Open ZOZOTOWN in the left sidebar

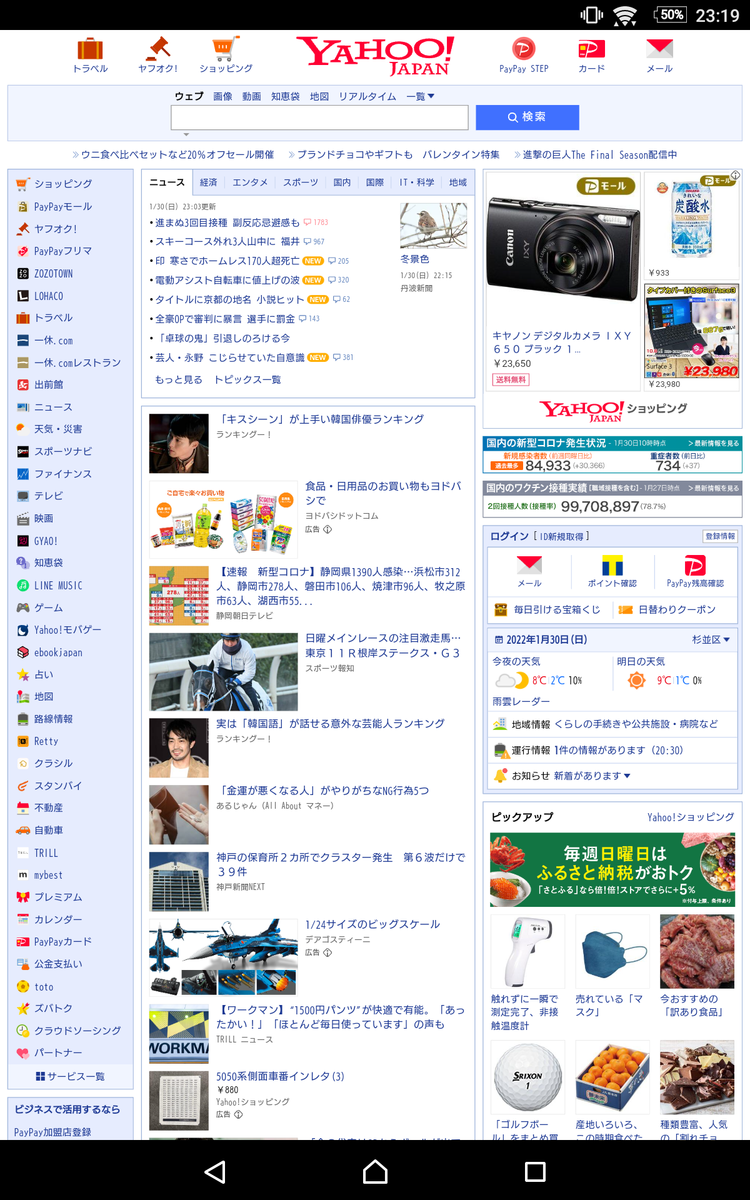(x=53, y=273)
